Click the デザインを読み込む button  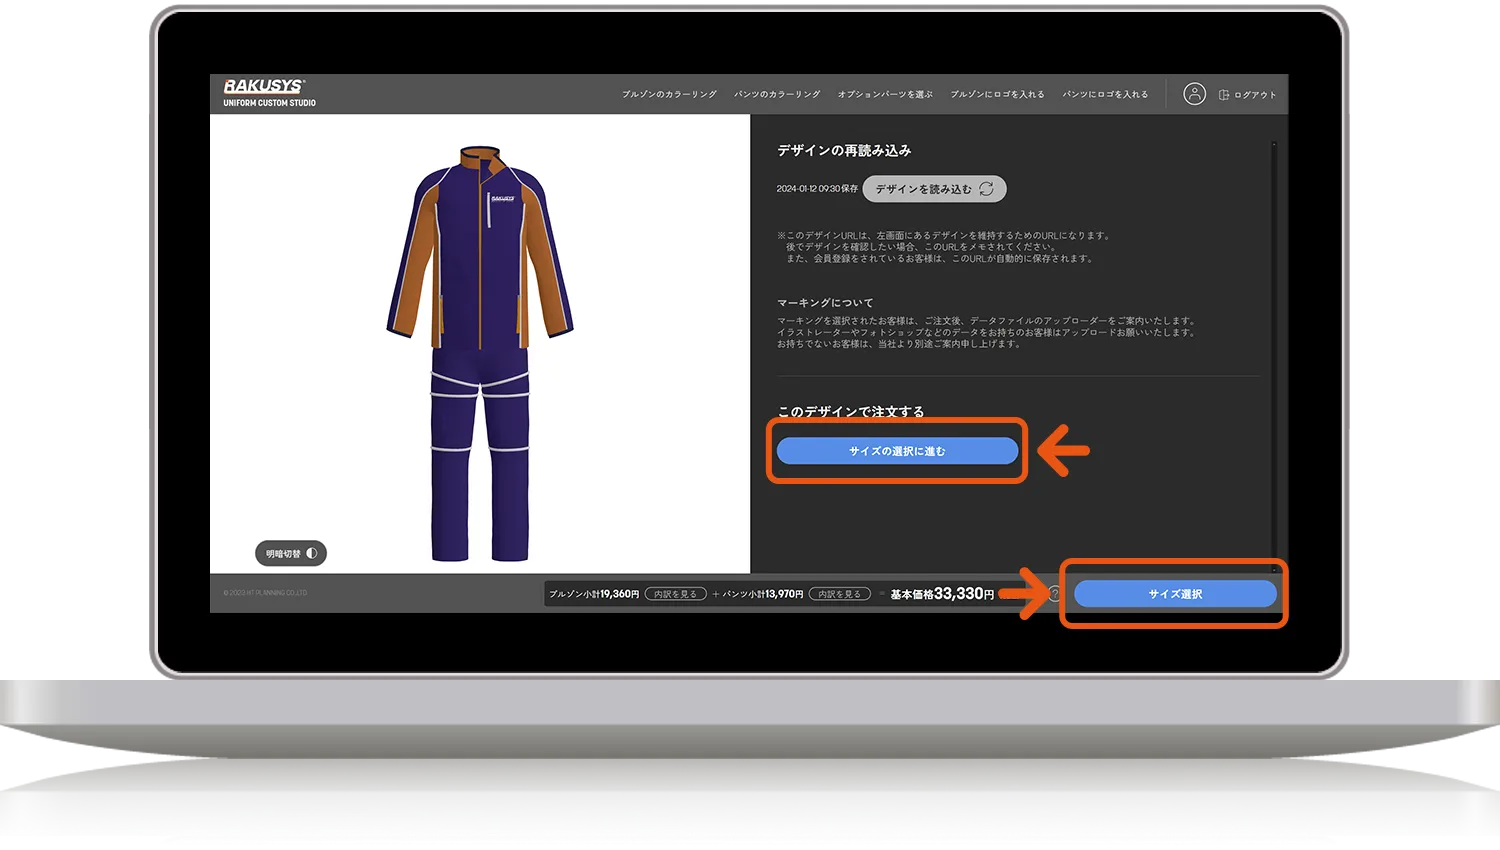point(934,189)
